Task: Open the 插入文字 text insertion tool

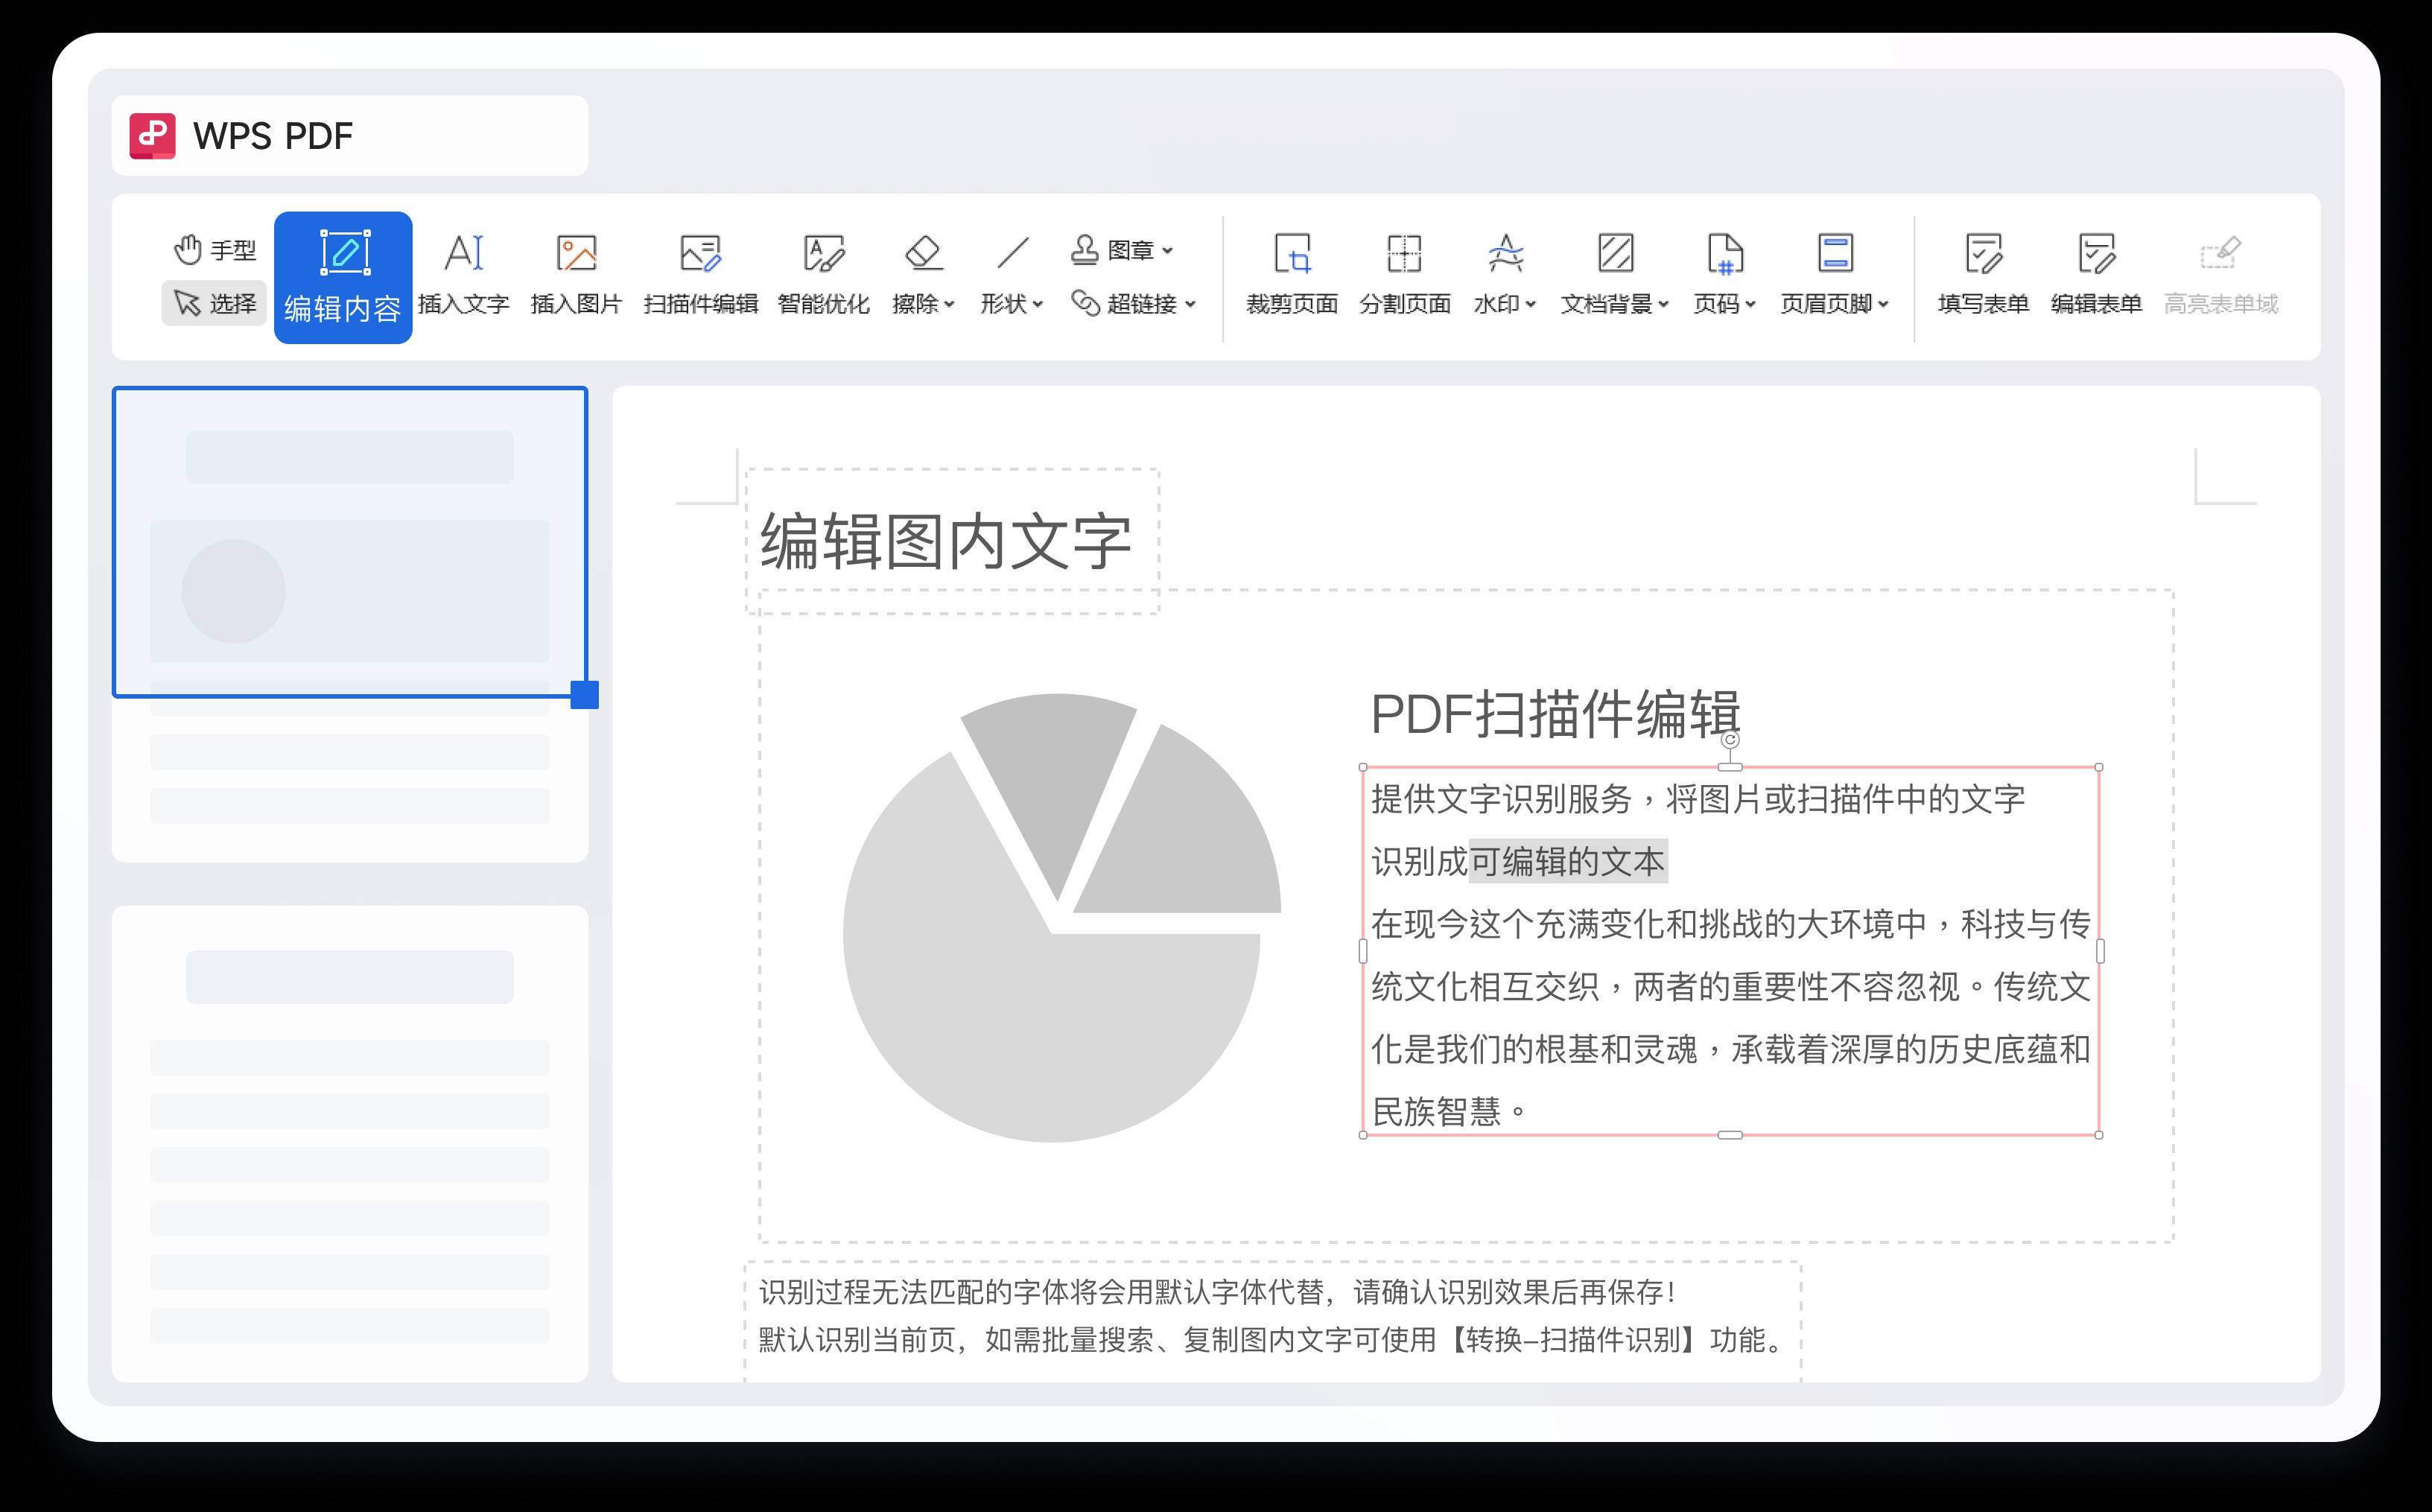Action: (x=465, y=275)
